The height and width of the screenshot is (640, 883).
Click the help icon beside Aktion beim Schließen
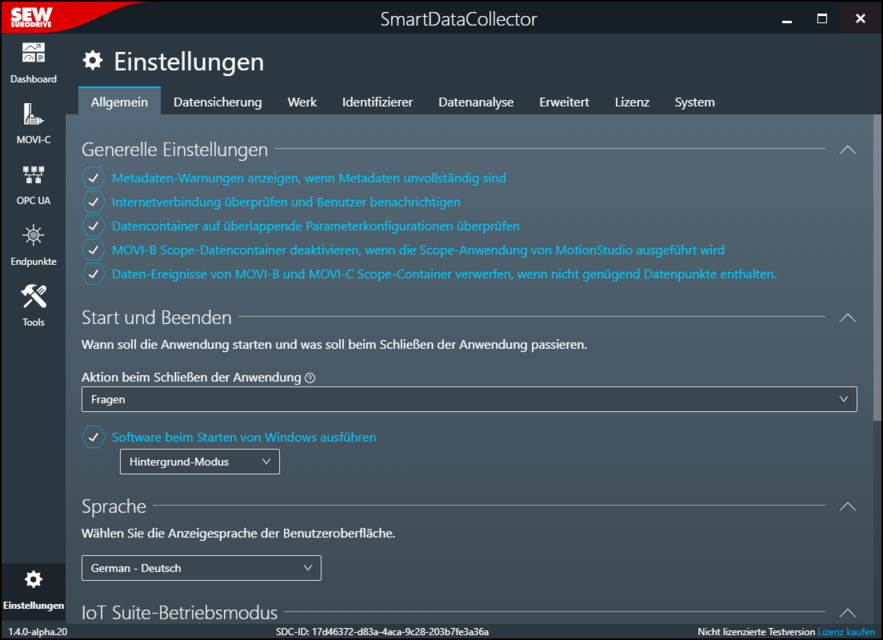(310, 378)
